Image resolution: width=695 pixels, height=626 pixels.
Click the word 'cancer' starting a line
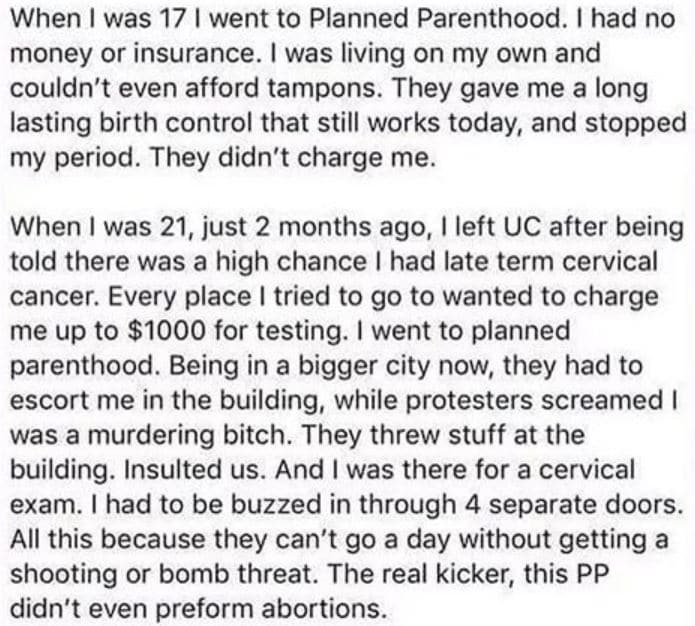[53, 298]
